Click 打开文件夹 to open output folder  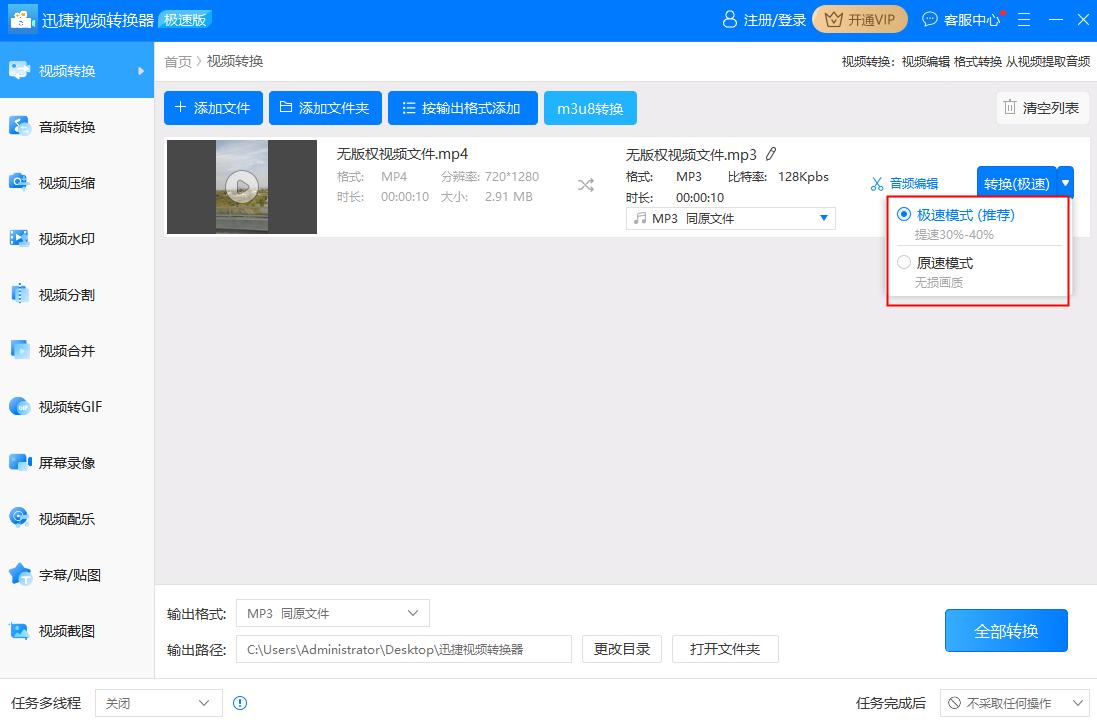[x=725, y=649]
